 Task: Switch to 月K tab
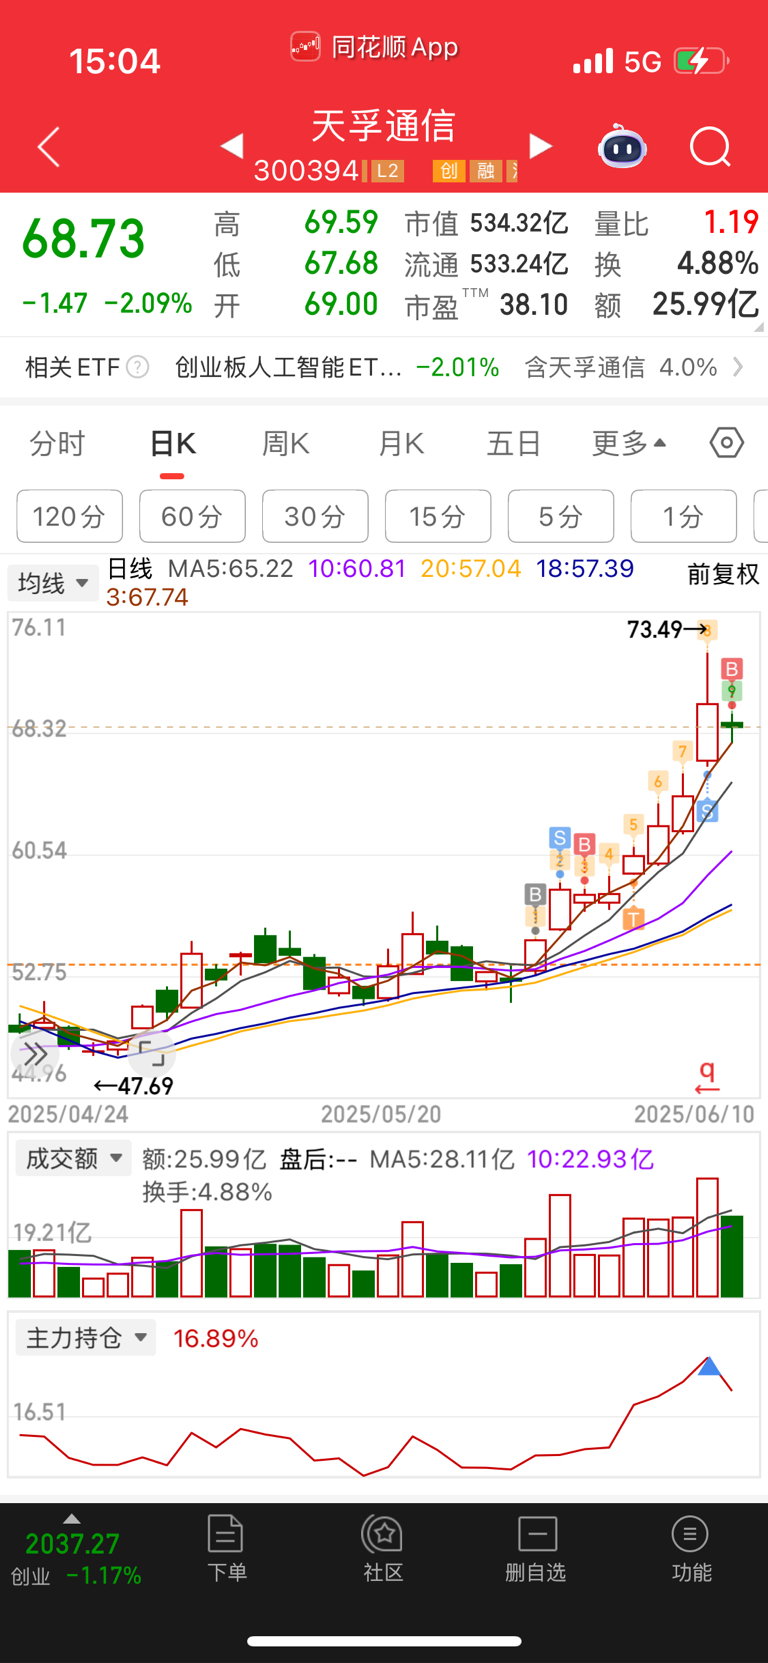point(401,443)
